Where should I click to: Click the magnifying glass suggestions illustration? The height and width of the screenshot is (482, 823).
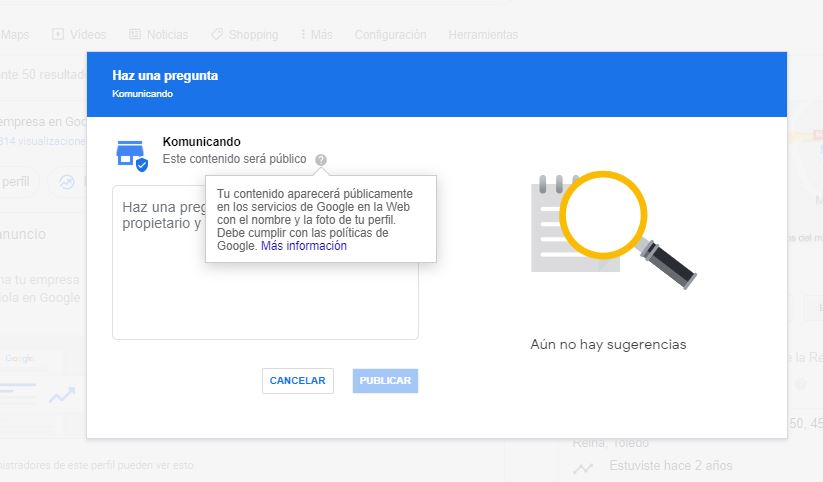coord(613,229)
